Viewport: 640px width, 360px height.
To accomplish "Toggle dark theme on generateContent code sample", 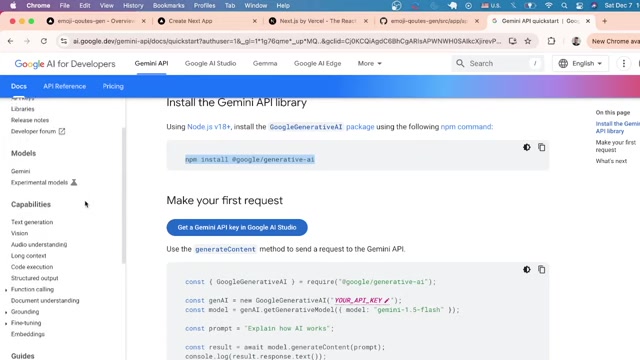I will pyautogui.click(x=527, y=269).
